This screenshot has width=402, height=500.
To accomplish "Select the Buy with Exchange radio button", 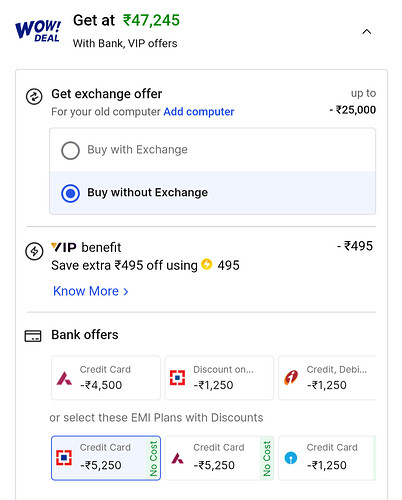I will tap(70, 150).
